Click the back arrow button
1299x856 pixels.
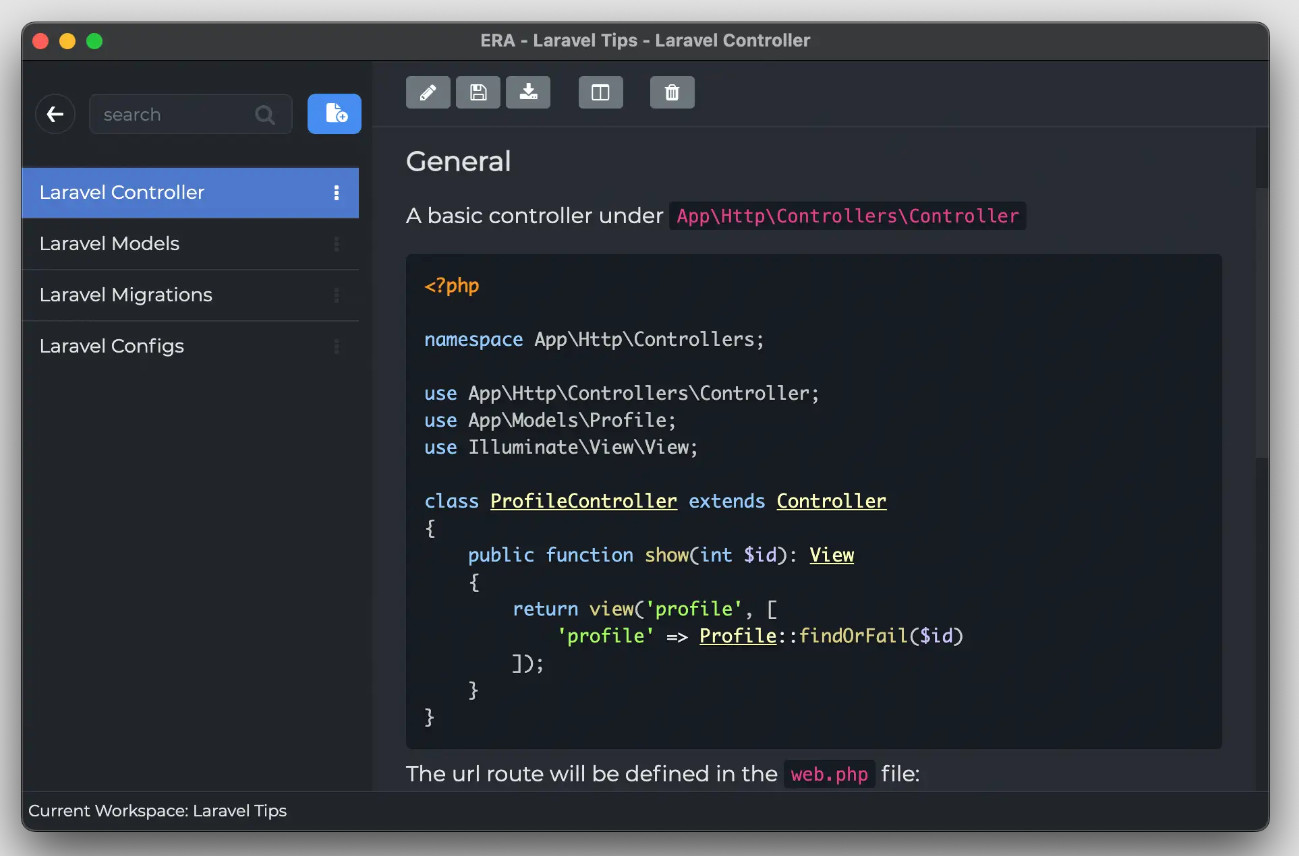click(x=55, y=114)
